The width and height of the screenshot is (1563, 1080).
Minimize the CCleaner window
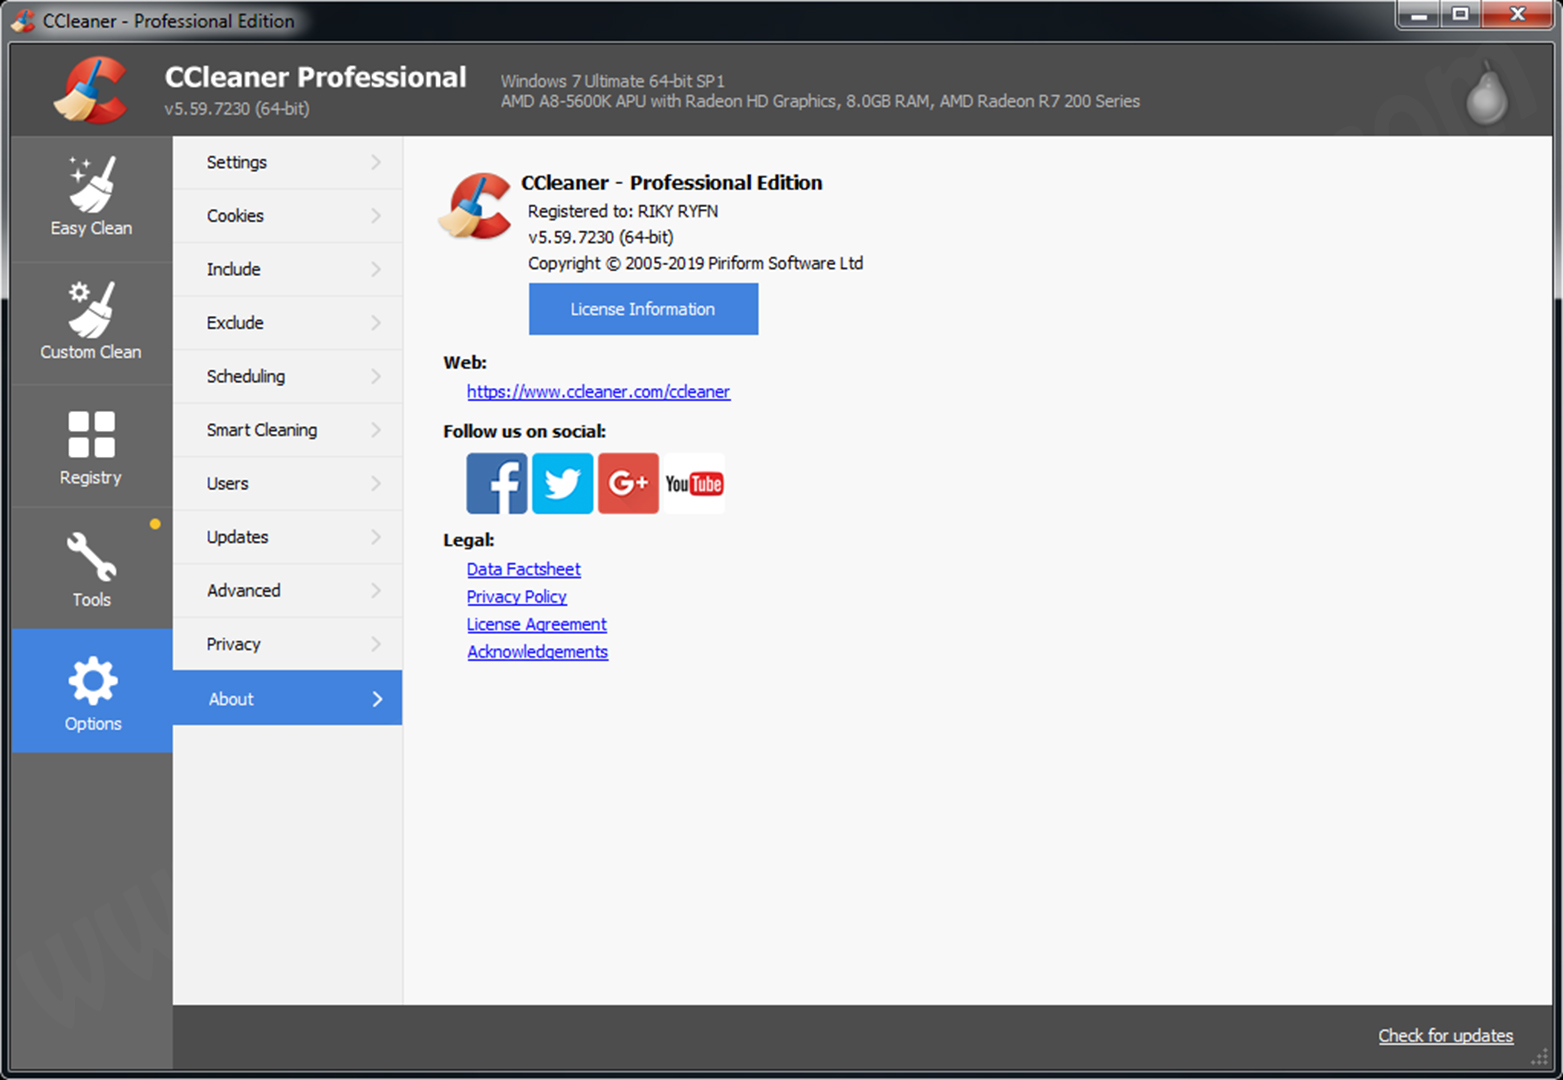tap(1418, 15)
